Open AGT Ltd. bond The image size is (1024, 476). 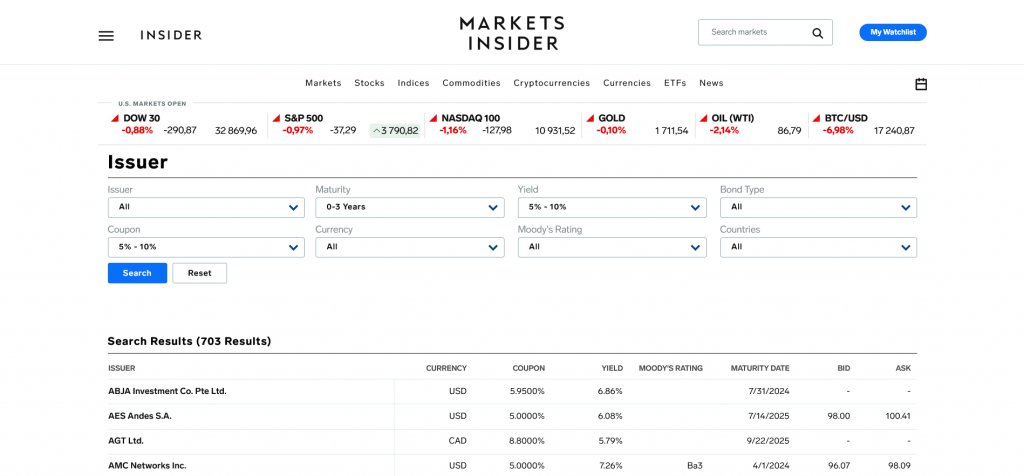point(126,441)
